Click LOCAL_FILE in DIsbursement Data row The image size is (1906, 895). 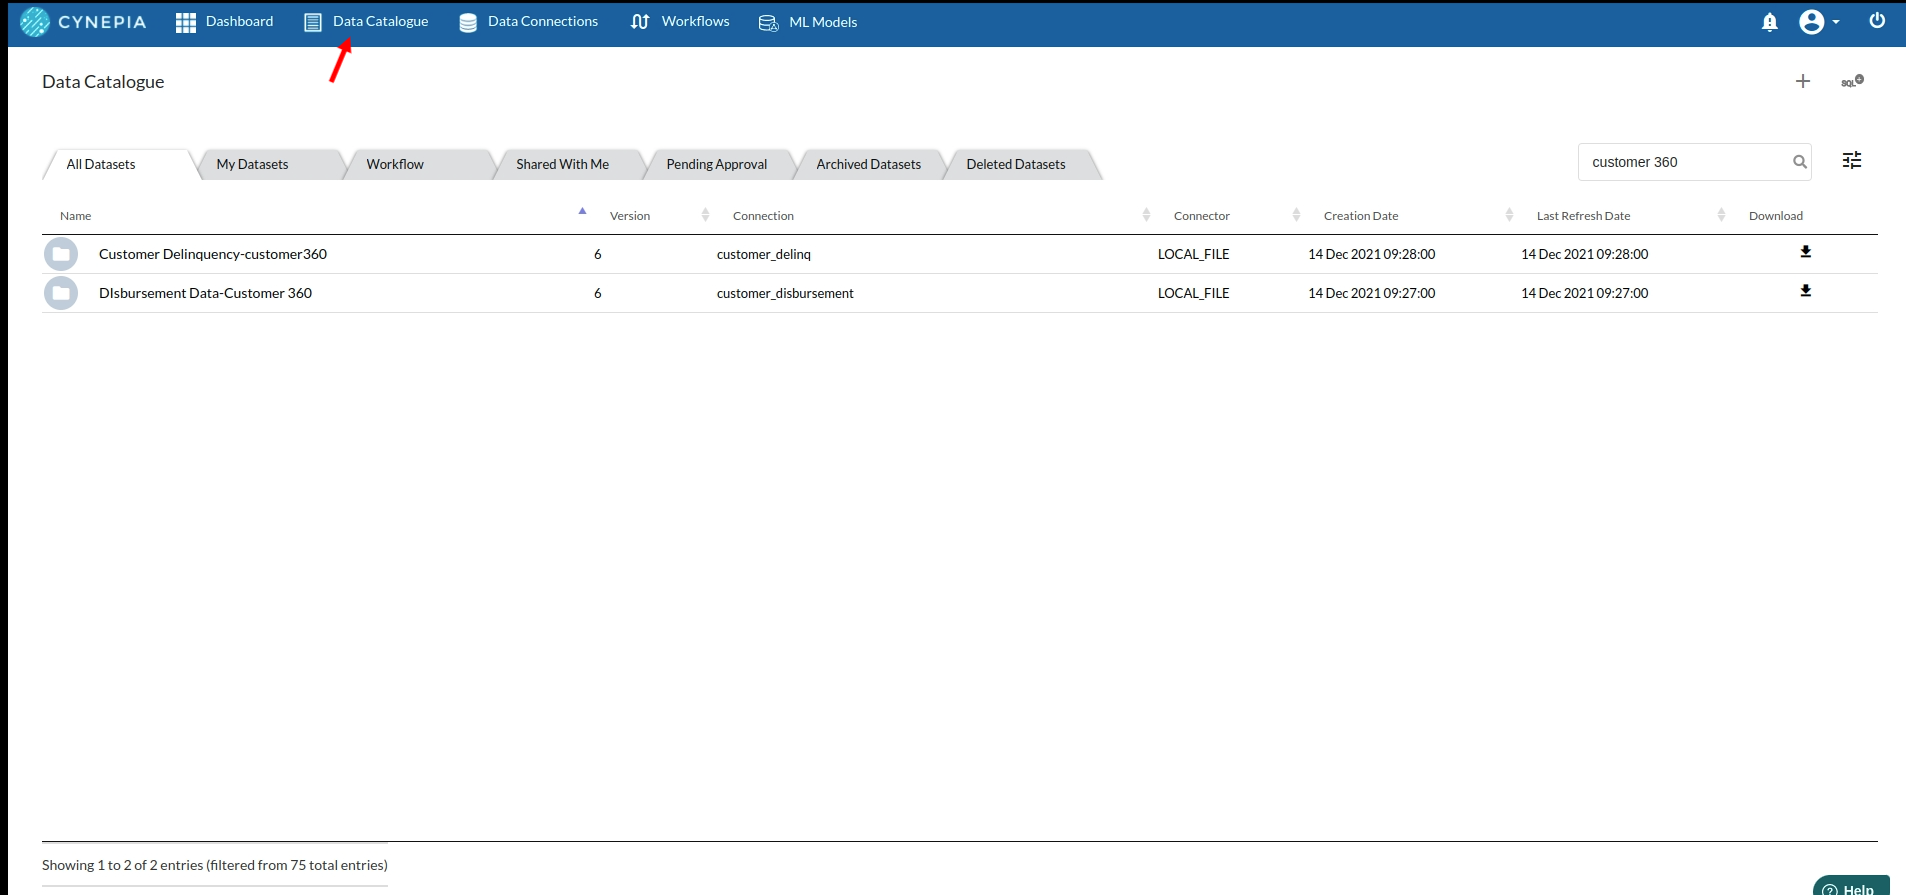[x=1193, y=293]
